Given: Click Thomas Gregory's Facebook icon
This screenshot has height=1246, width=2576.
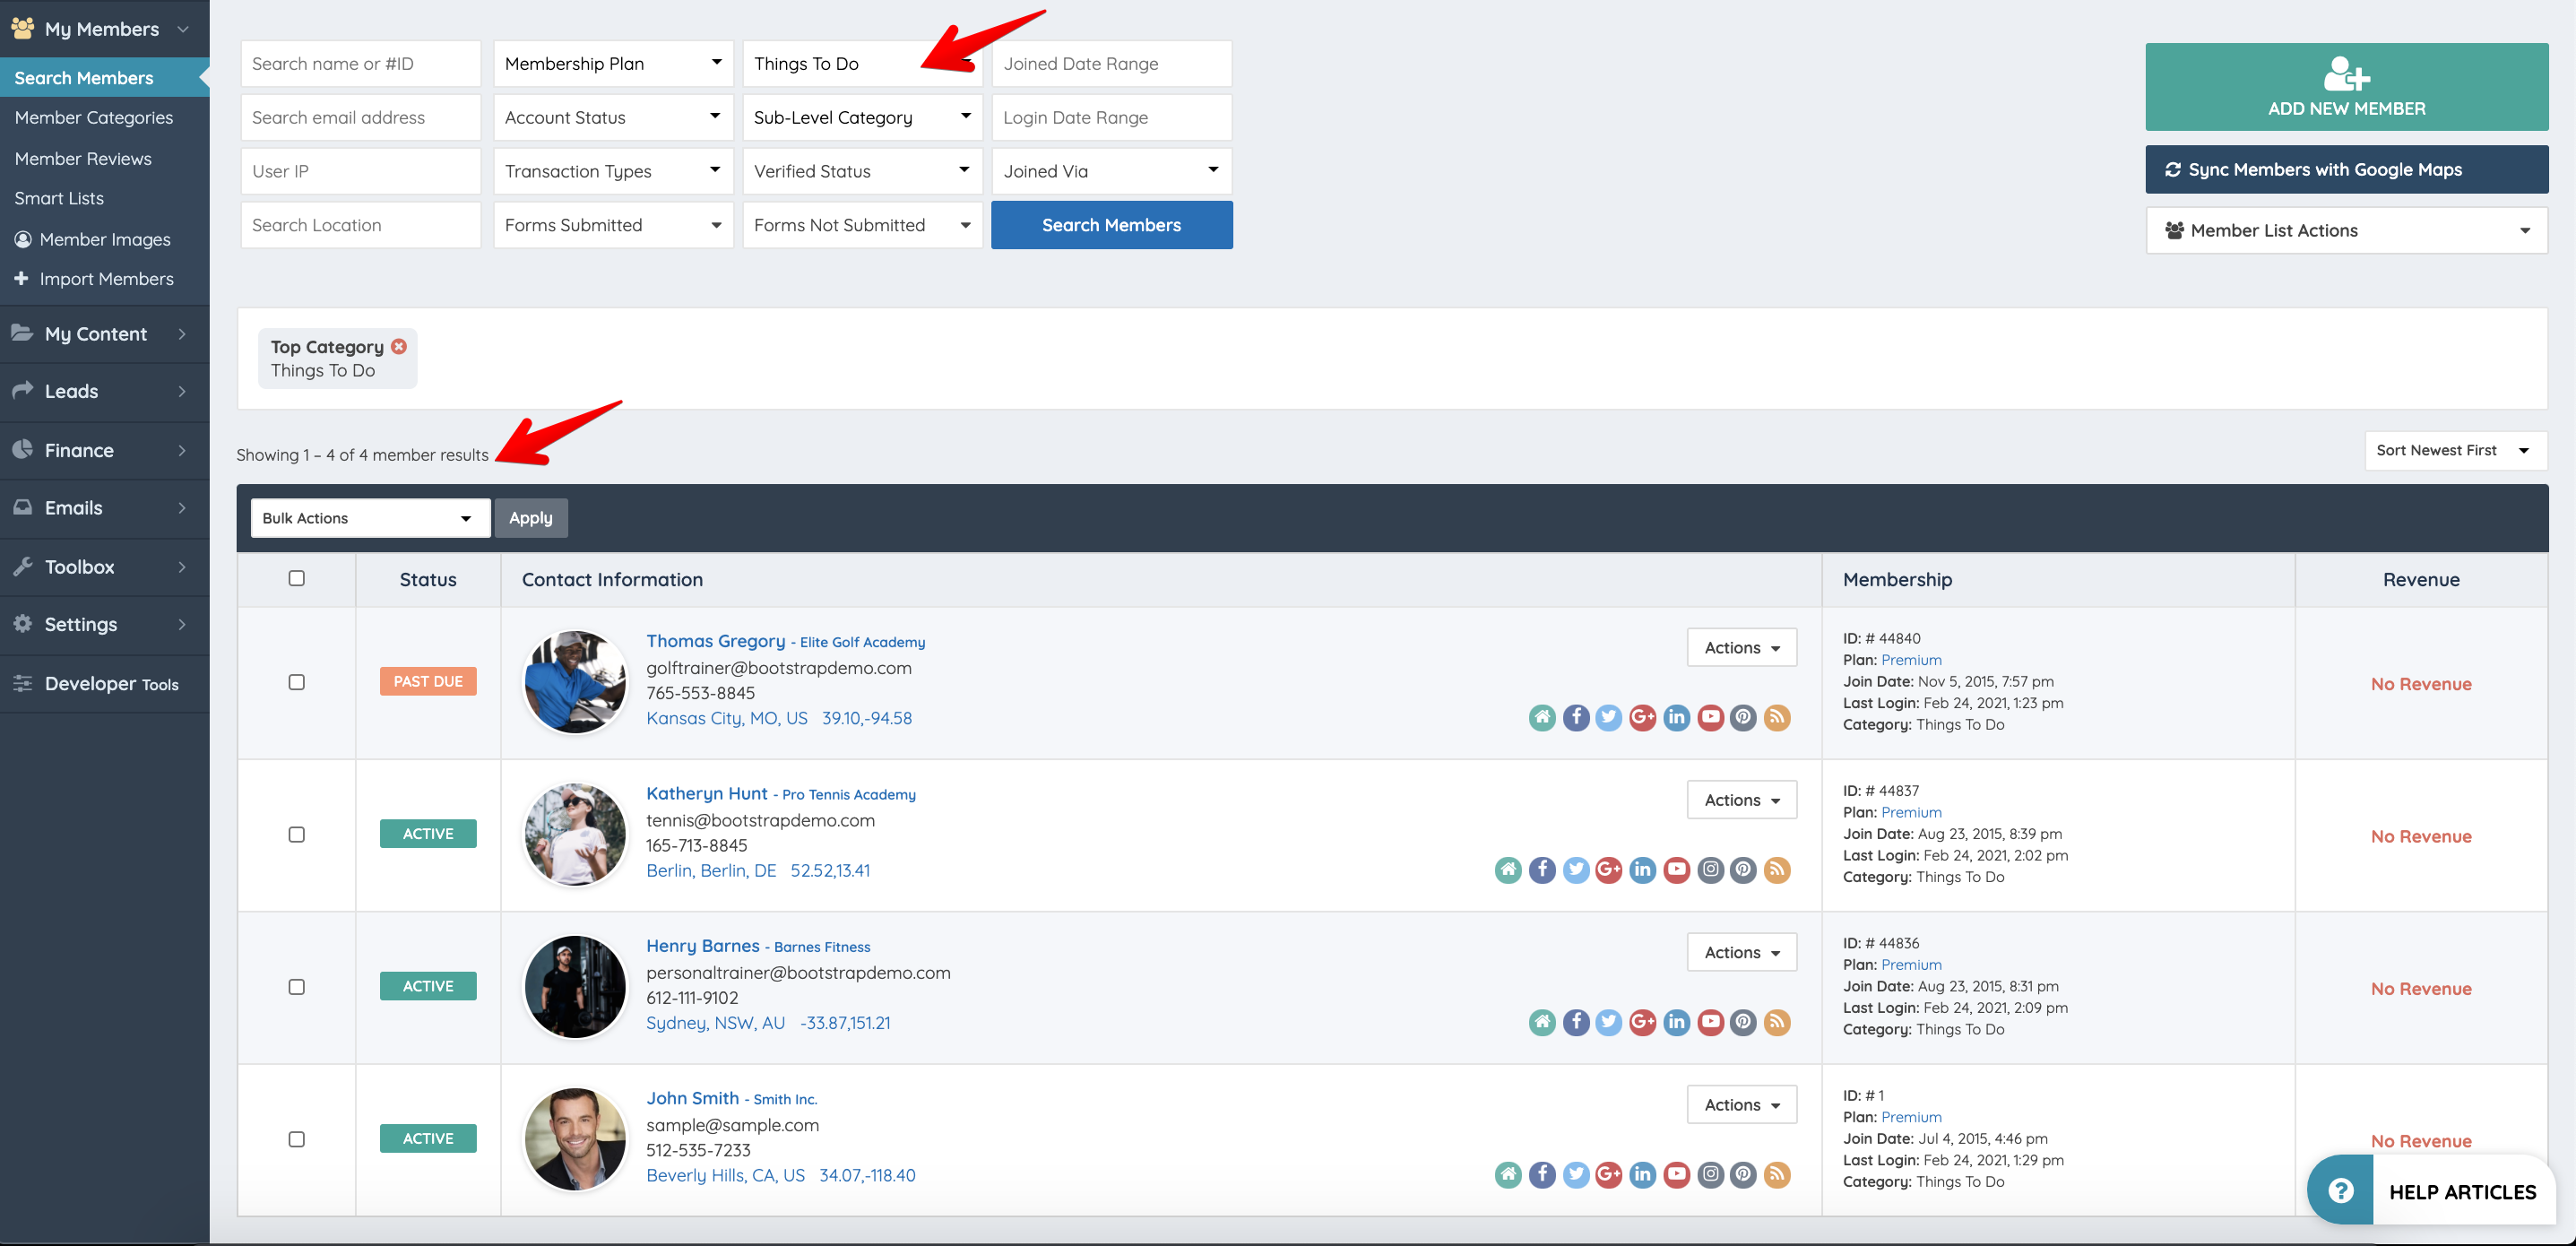Looking at the screenshot, I should point(1576,717).
